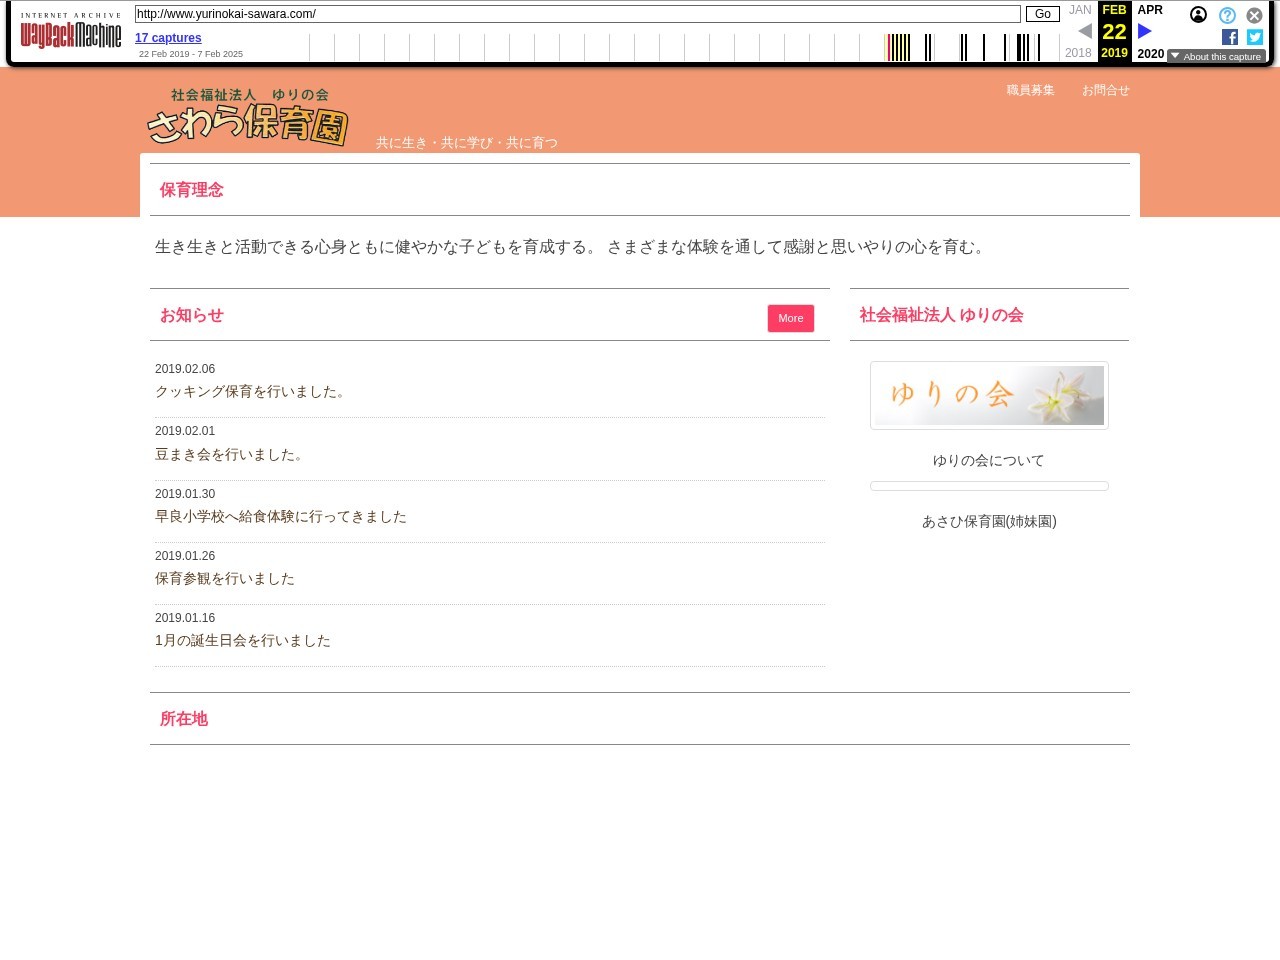
Task: Focus the Wayback URL input field
Action: click(577, 14)
